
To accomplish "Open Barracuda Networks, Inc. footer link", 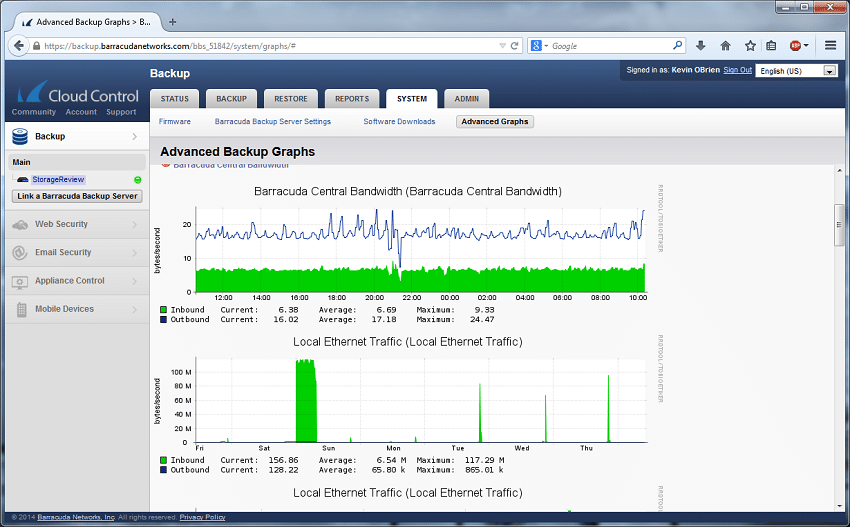I will point(76,517).
